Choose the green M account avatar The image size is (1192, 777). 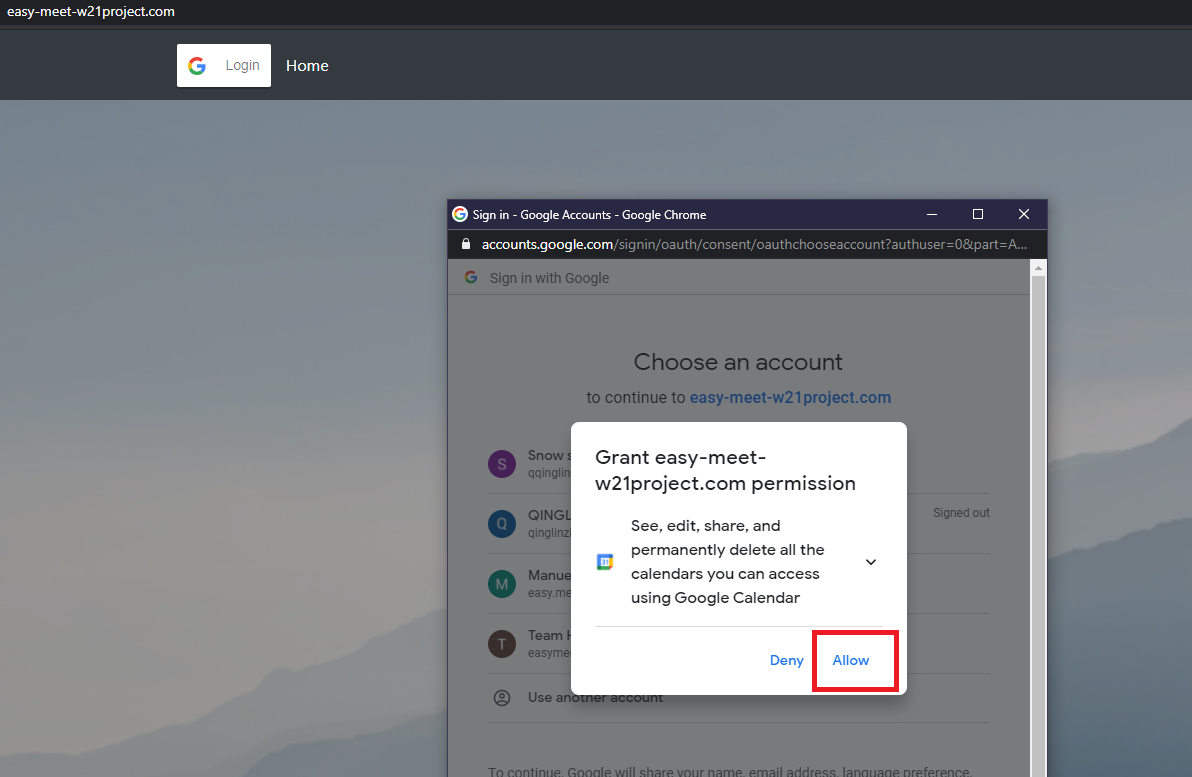pos(502,584)
